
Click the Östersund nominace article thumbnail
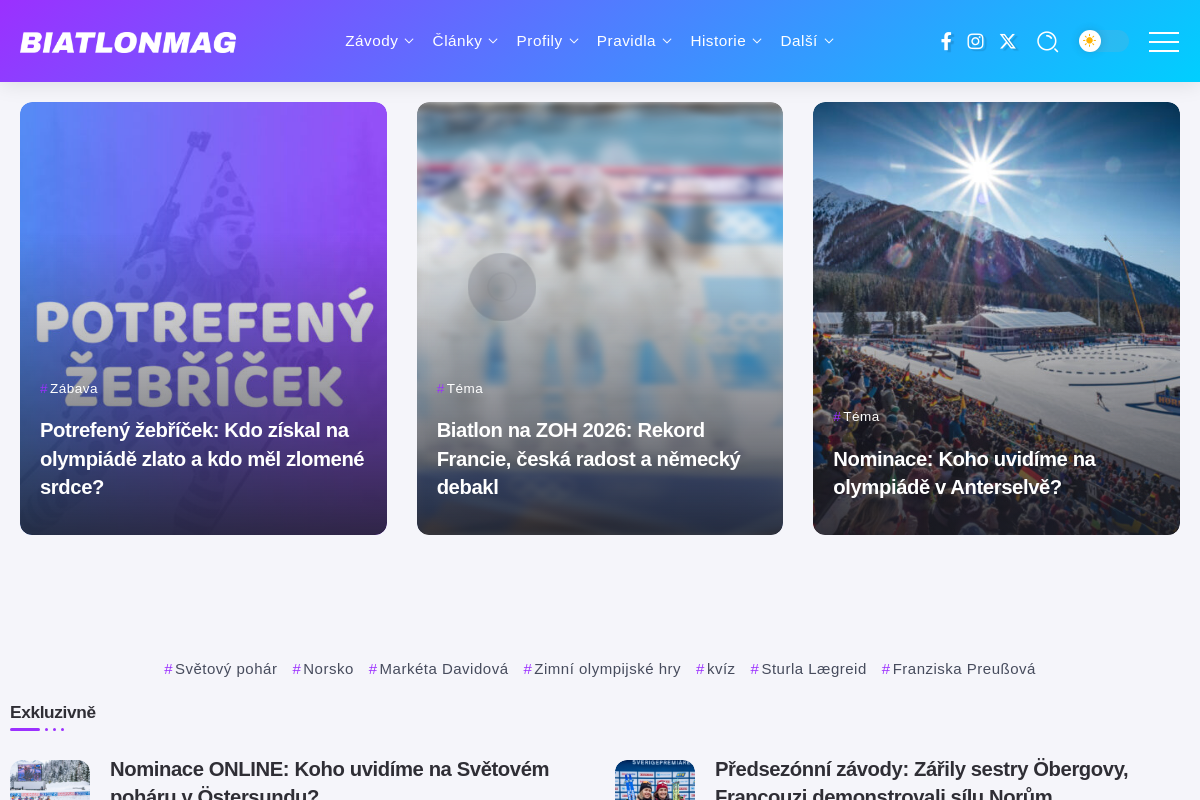click(x=50, y=780)
